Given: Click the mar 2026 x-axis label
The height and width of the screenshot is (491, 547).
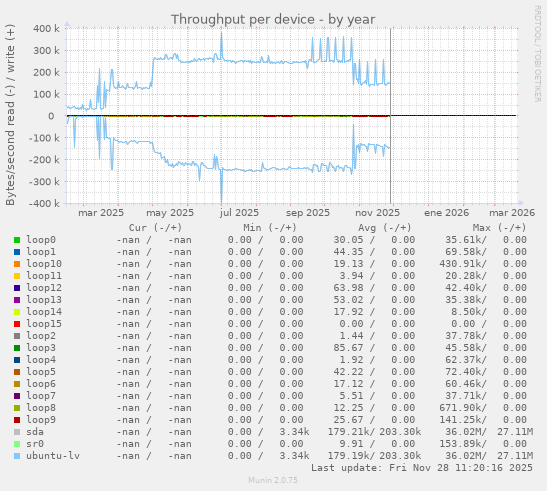Looking at the screenshot, I should [512, 213].
